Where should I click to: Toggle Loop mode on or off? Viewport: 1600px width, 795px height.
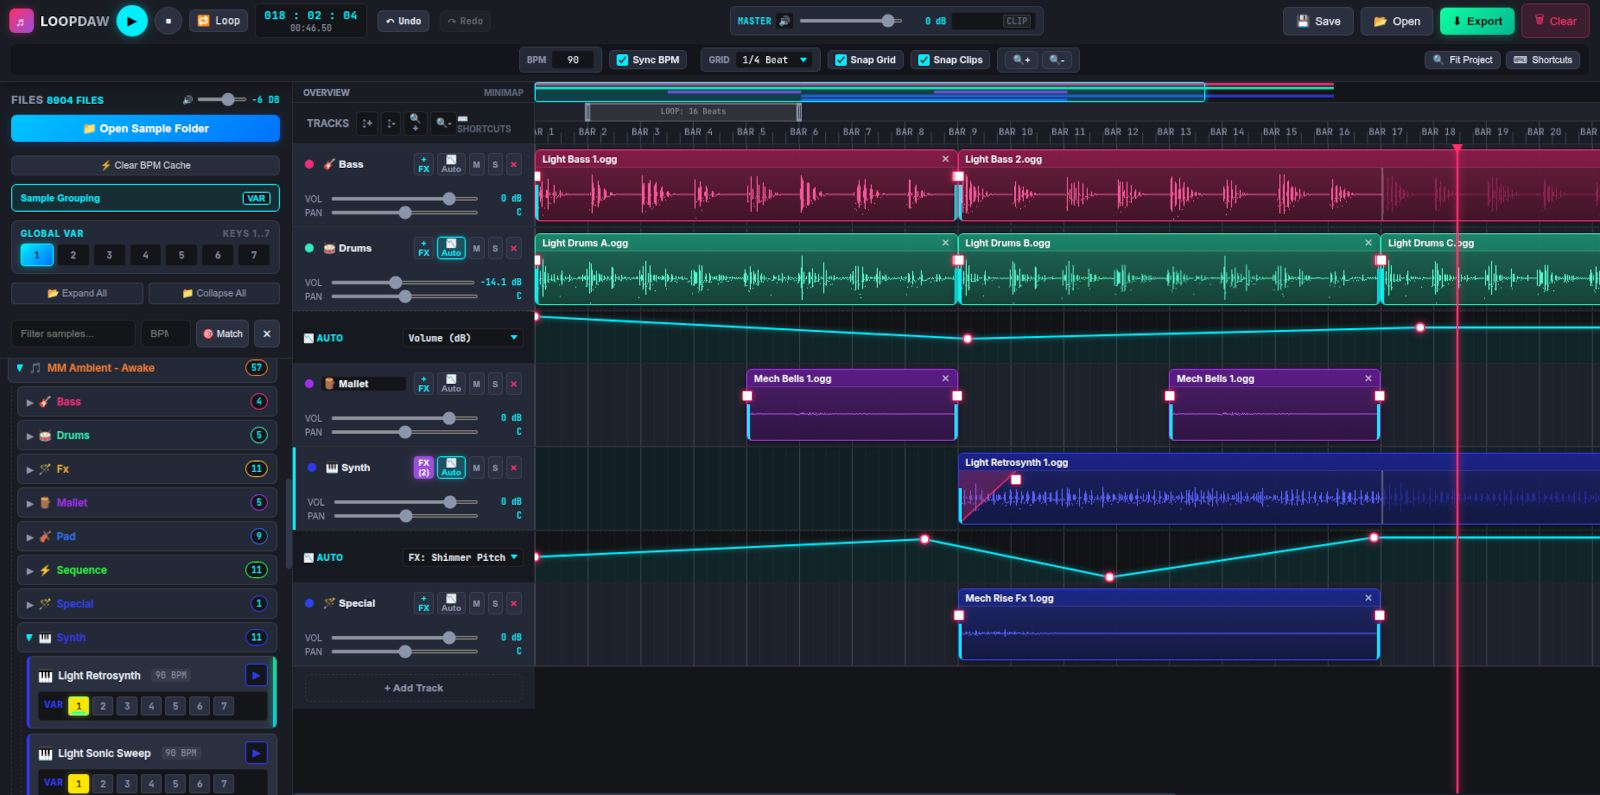click(x=218, y=21)
